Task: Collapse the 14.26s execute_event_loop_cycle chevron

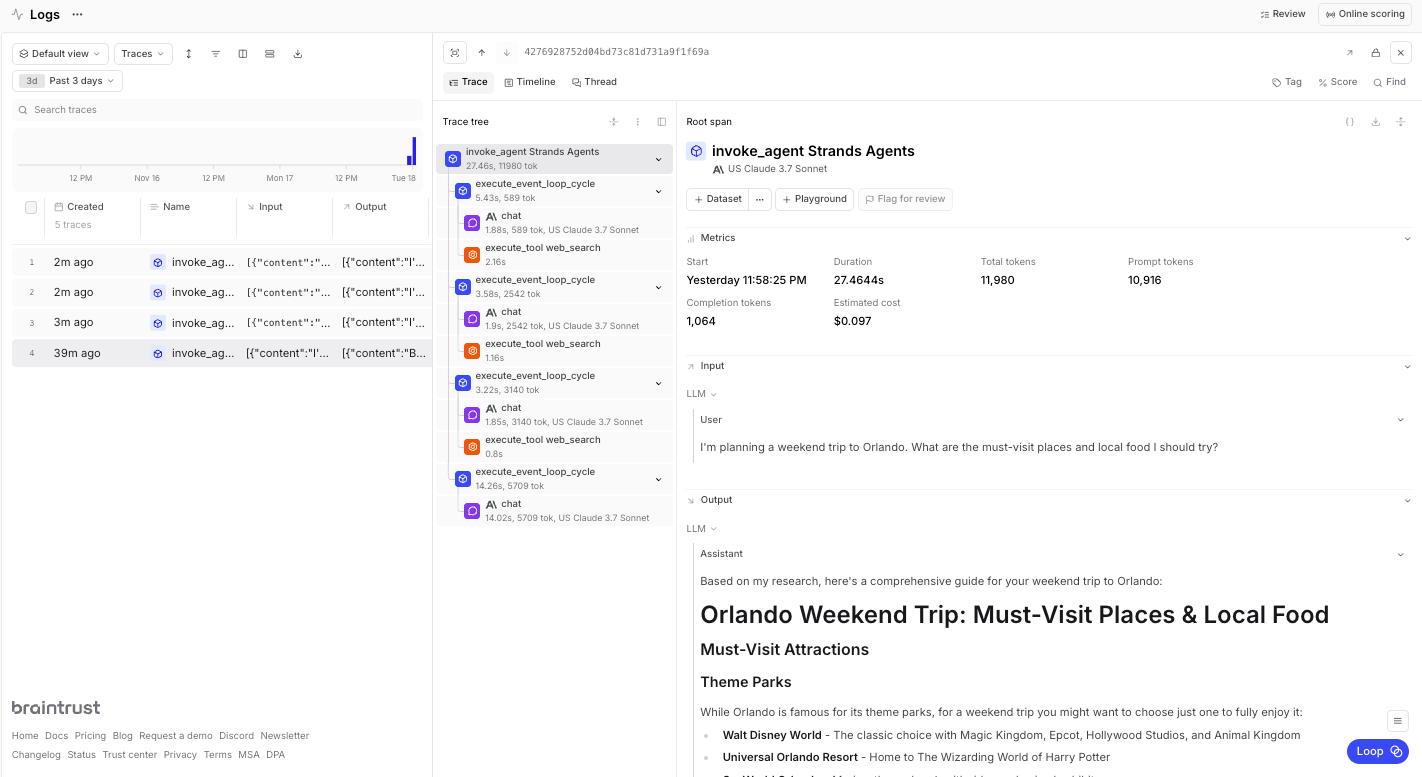Action: pos(658,479)
